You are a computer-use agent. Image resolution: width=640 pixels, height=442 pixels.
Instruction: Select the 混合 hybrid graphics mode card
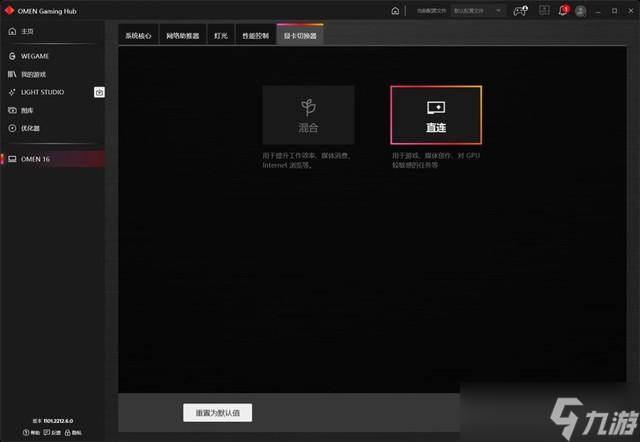[308, 115]
